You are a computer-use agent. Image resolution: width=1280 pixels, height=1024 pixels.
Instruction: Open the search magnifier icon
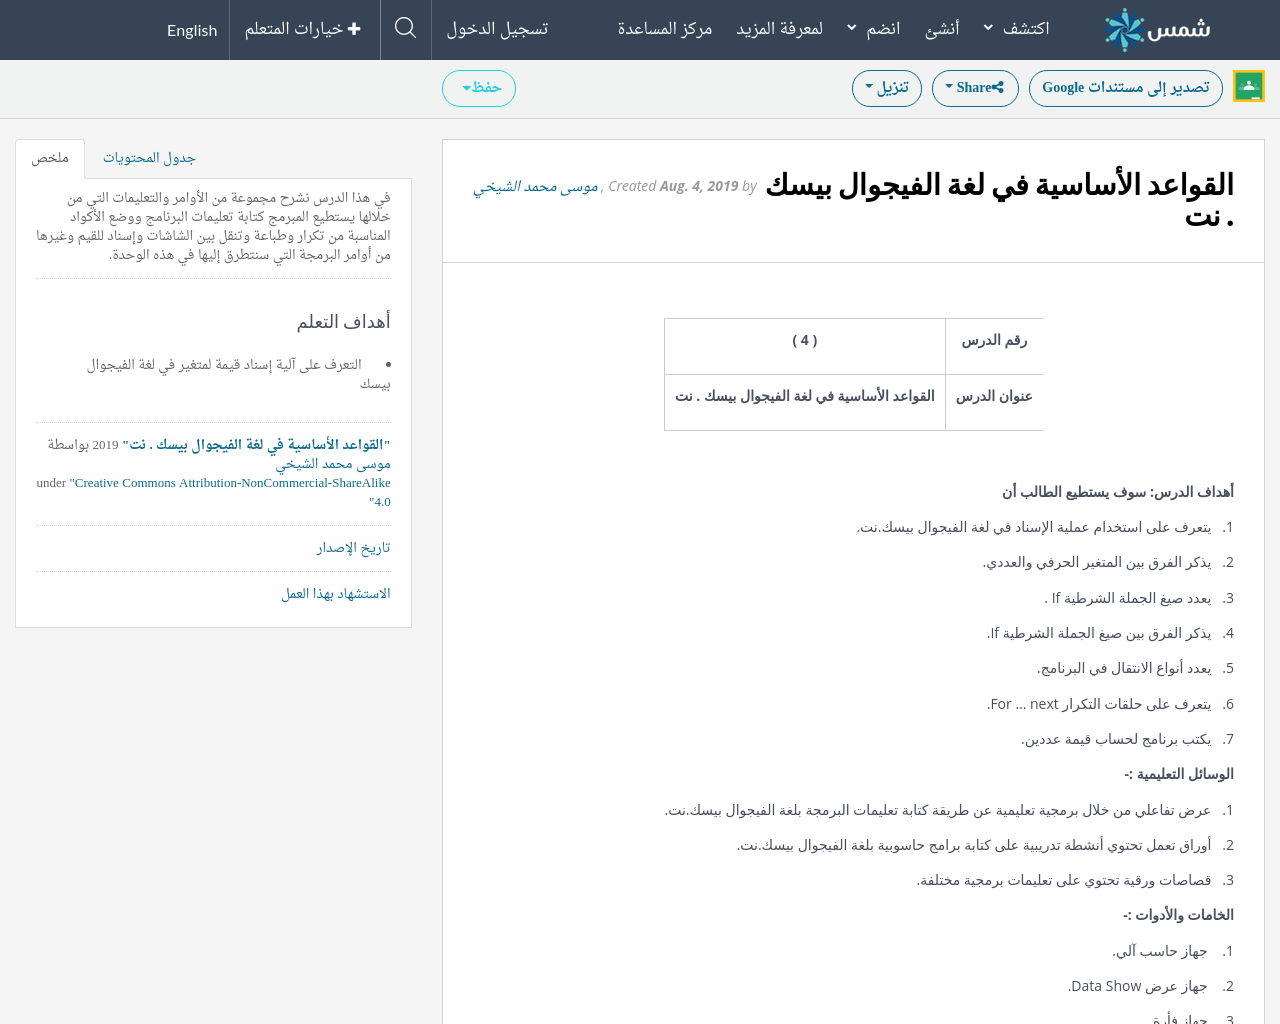pyautogui.click(x=405, y=28)
